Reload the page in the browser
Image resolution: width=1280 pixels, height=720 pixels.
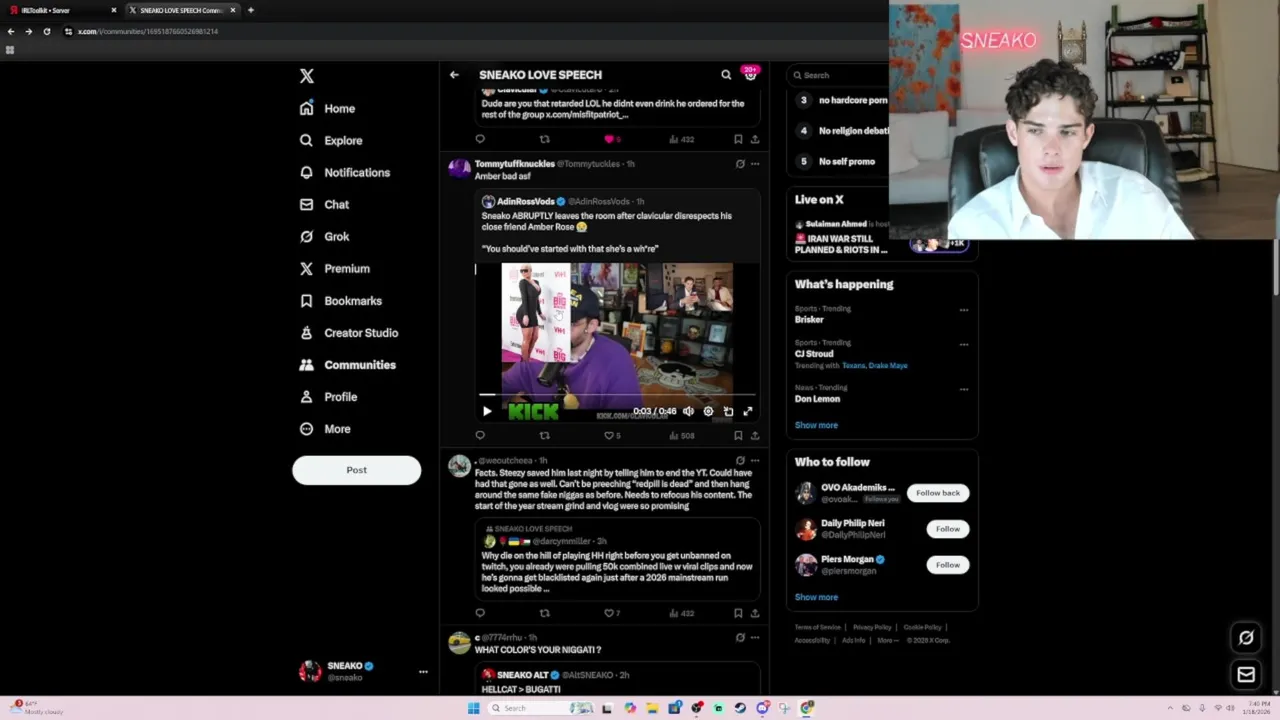tap(46, 31)
